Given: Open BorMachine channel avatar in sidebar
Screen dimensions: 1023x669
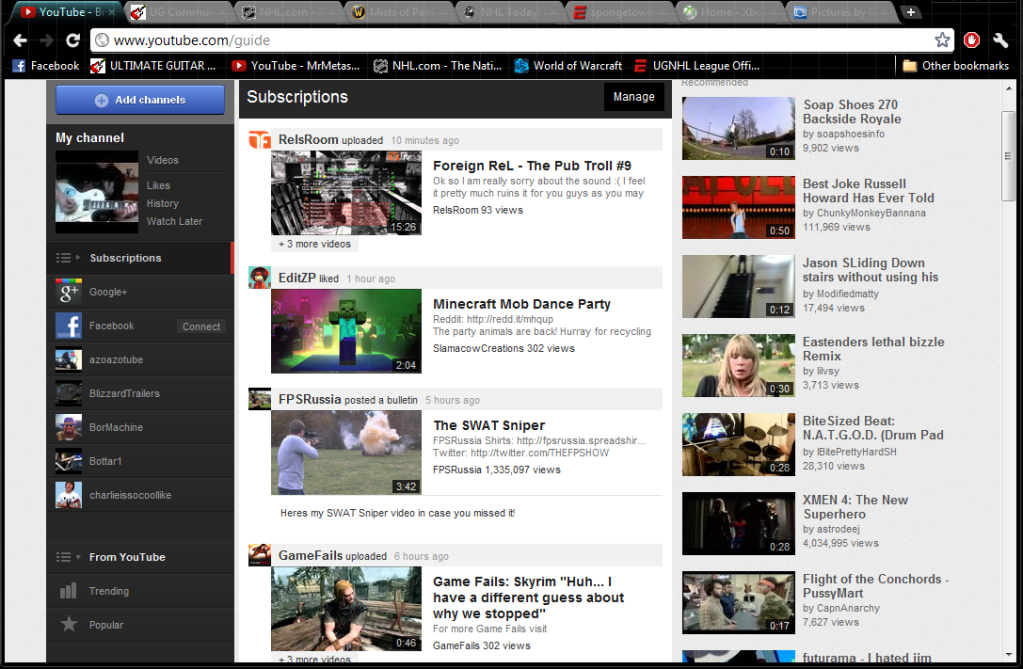Looking at the screenshot, I should [x=68, y=428].
